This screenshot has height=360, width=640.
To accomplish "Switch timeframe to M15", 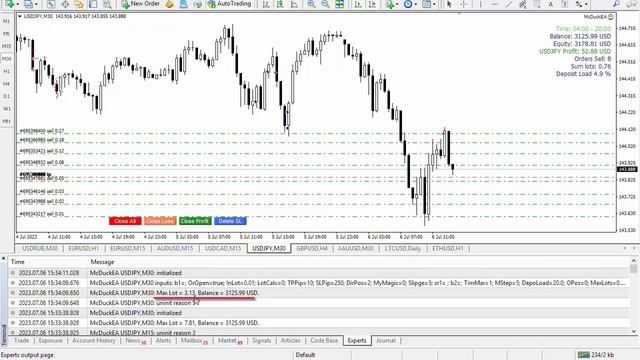I will click(7, 46).
